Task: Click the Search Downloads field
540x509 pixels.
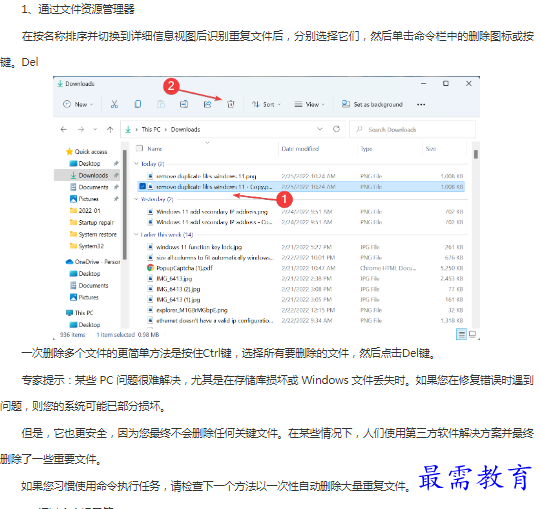Action: (412, 129)
